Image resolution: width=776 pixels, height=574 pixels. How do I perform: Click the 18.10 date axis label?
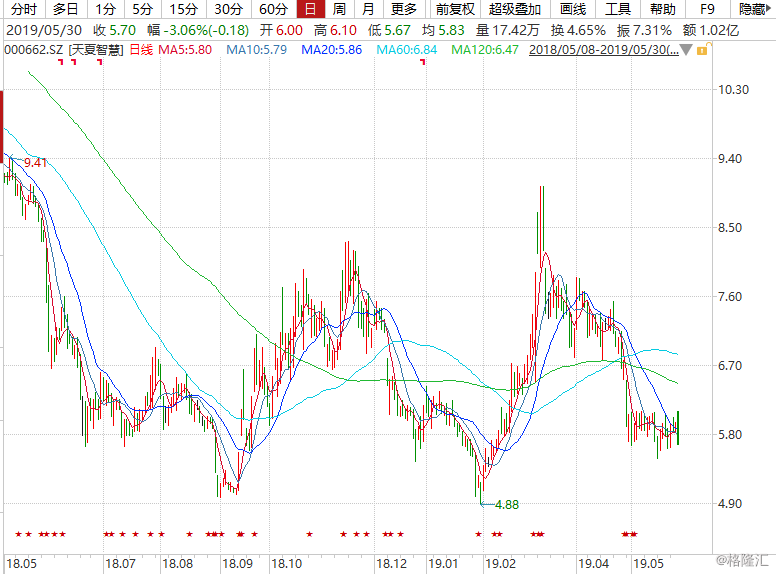coord(287,564)
